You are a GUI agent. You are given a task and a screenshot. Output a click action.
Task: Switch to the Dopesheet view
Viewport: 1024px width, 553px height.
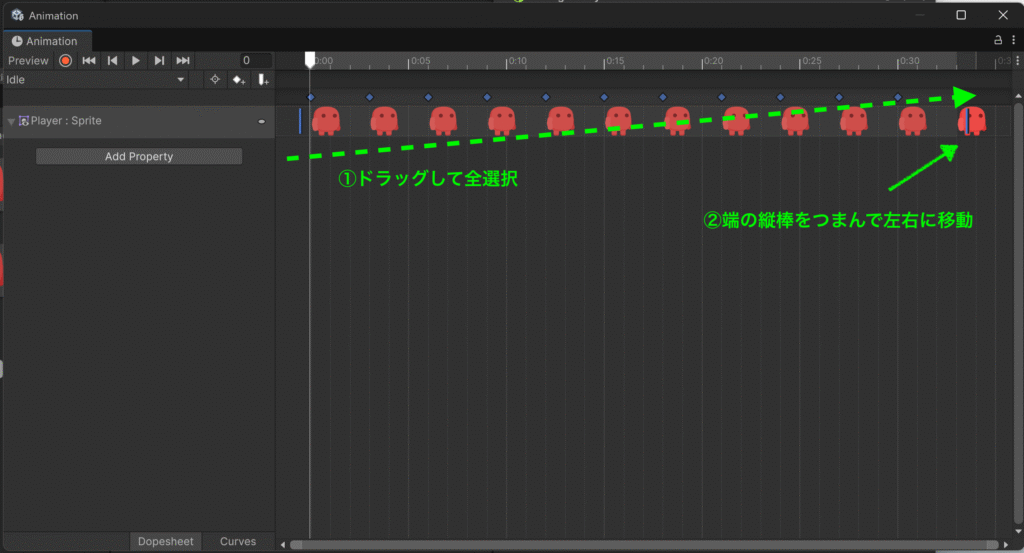pos(166,541)
